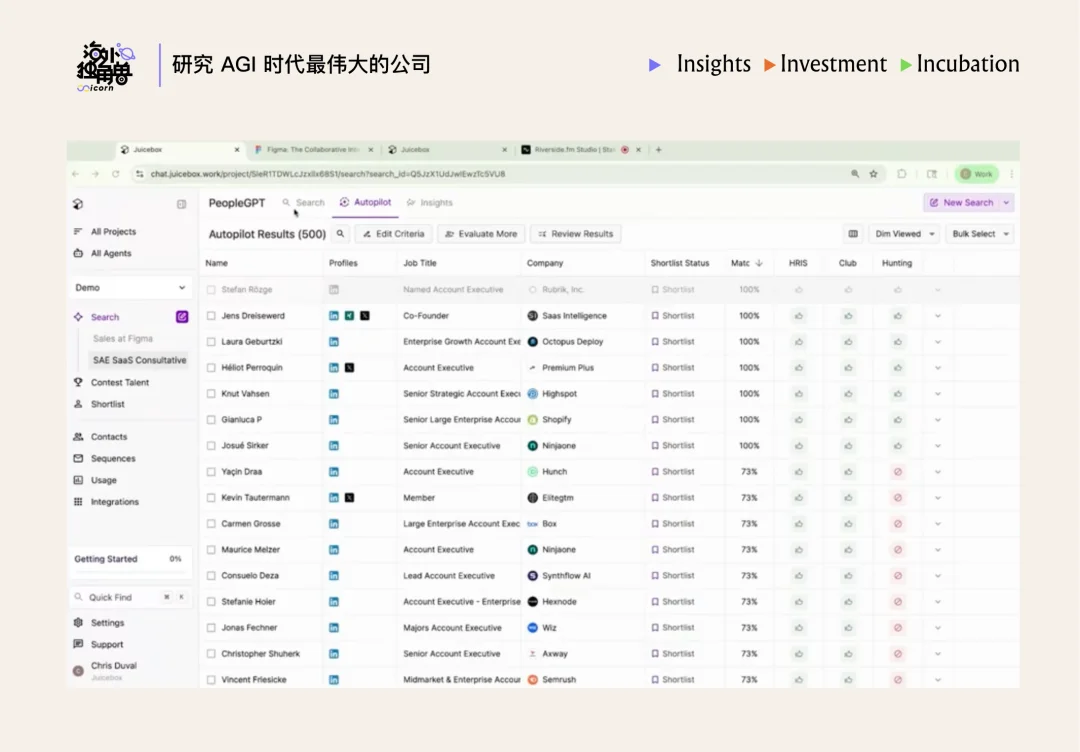Click the Evaluate More button

pos(481,233)
